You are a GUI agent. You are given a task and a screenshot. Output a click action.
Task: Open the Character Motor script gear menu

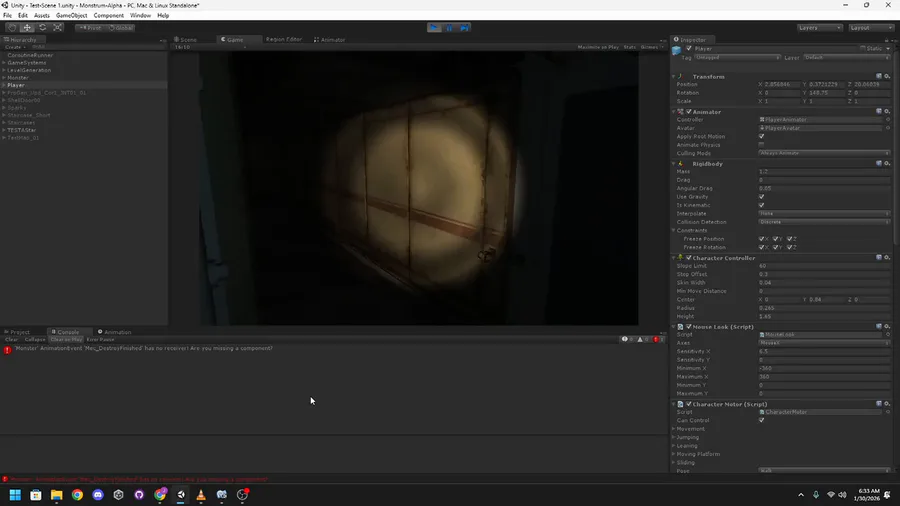click(x=887, y=404)
